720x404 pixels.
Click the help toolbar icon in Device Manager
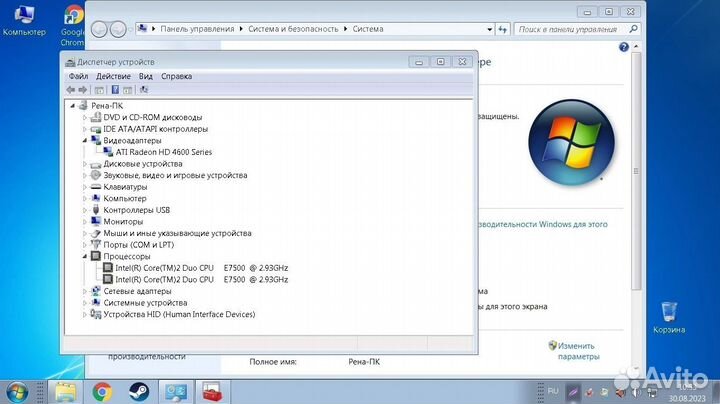coord(115,90)
